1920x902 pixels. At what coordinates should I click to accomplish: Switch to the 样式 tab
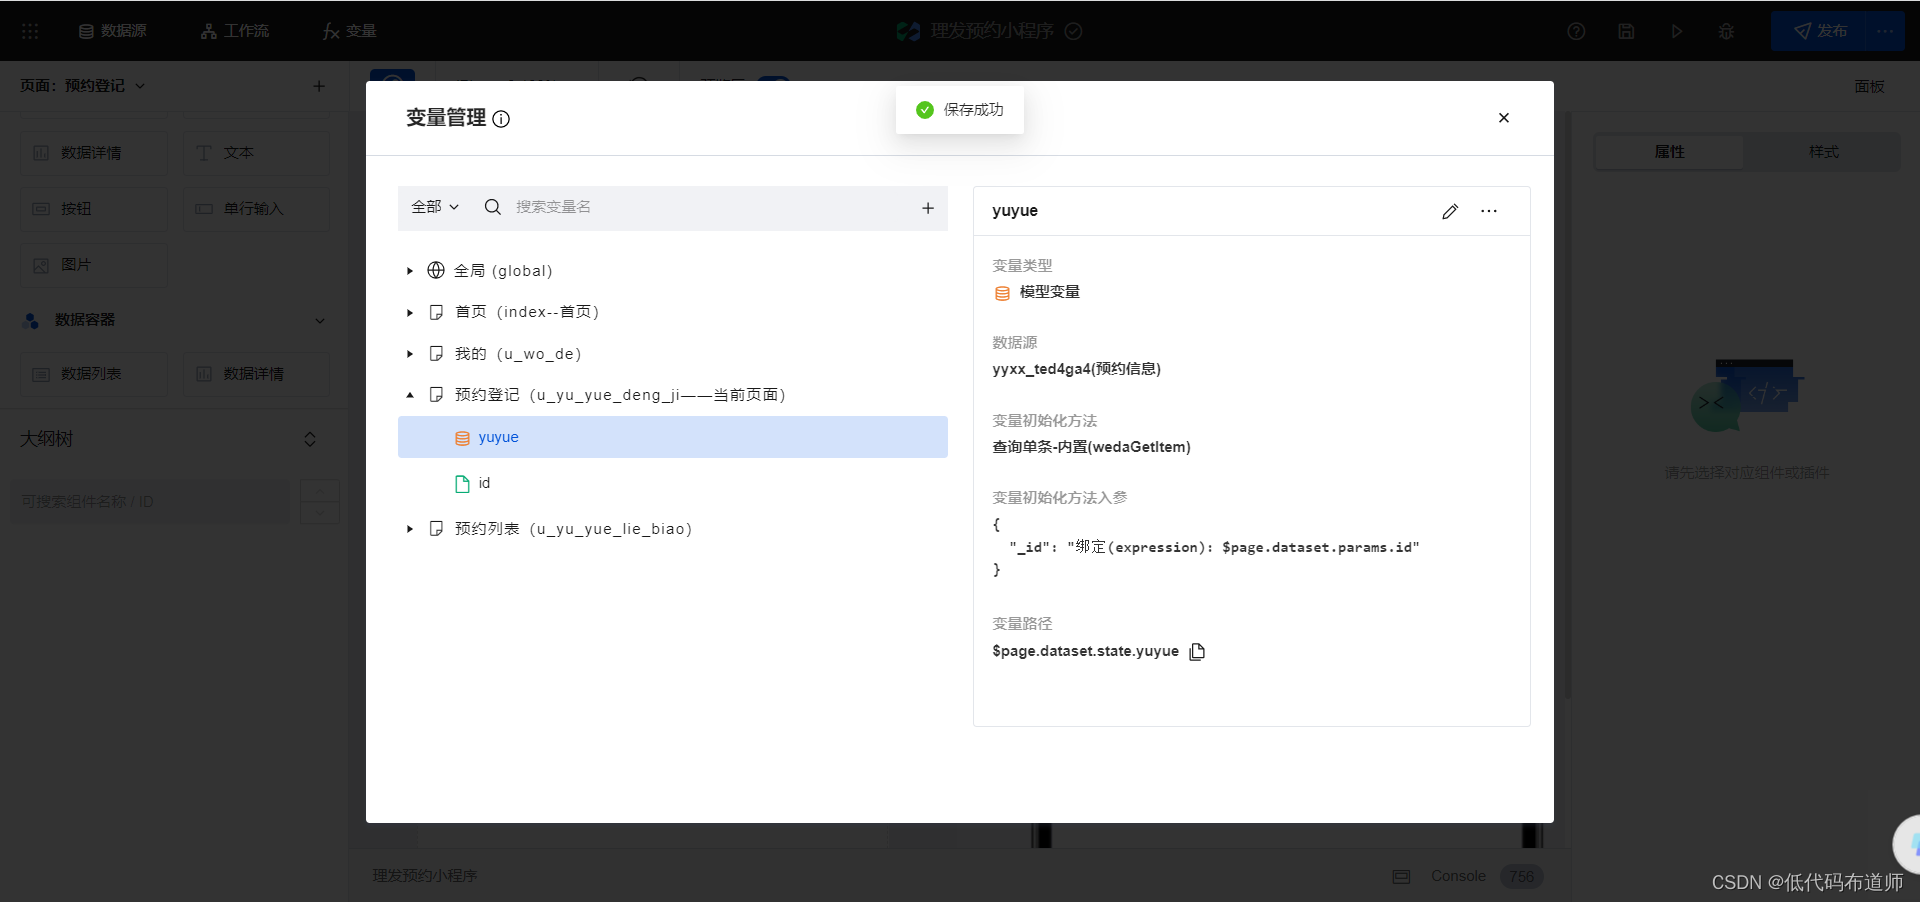1824,152
